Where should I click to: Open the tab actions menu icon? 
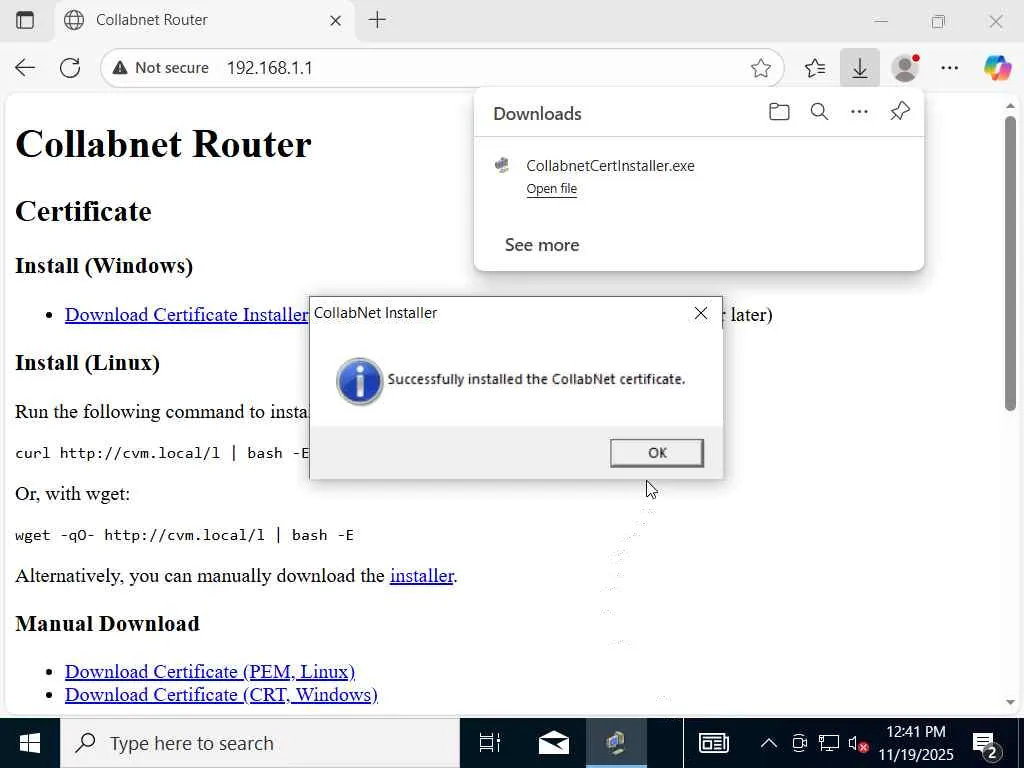[x=25, y=20]
